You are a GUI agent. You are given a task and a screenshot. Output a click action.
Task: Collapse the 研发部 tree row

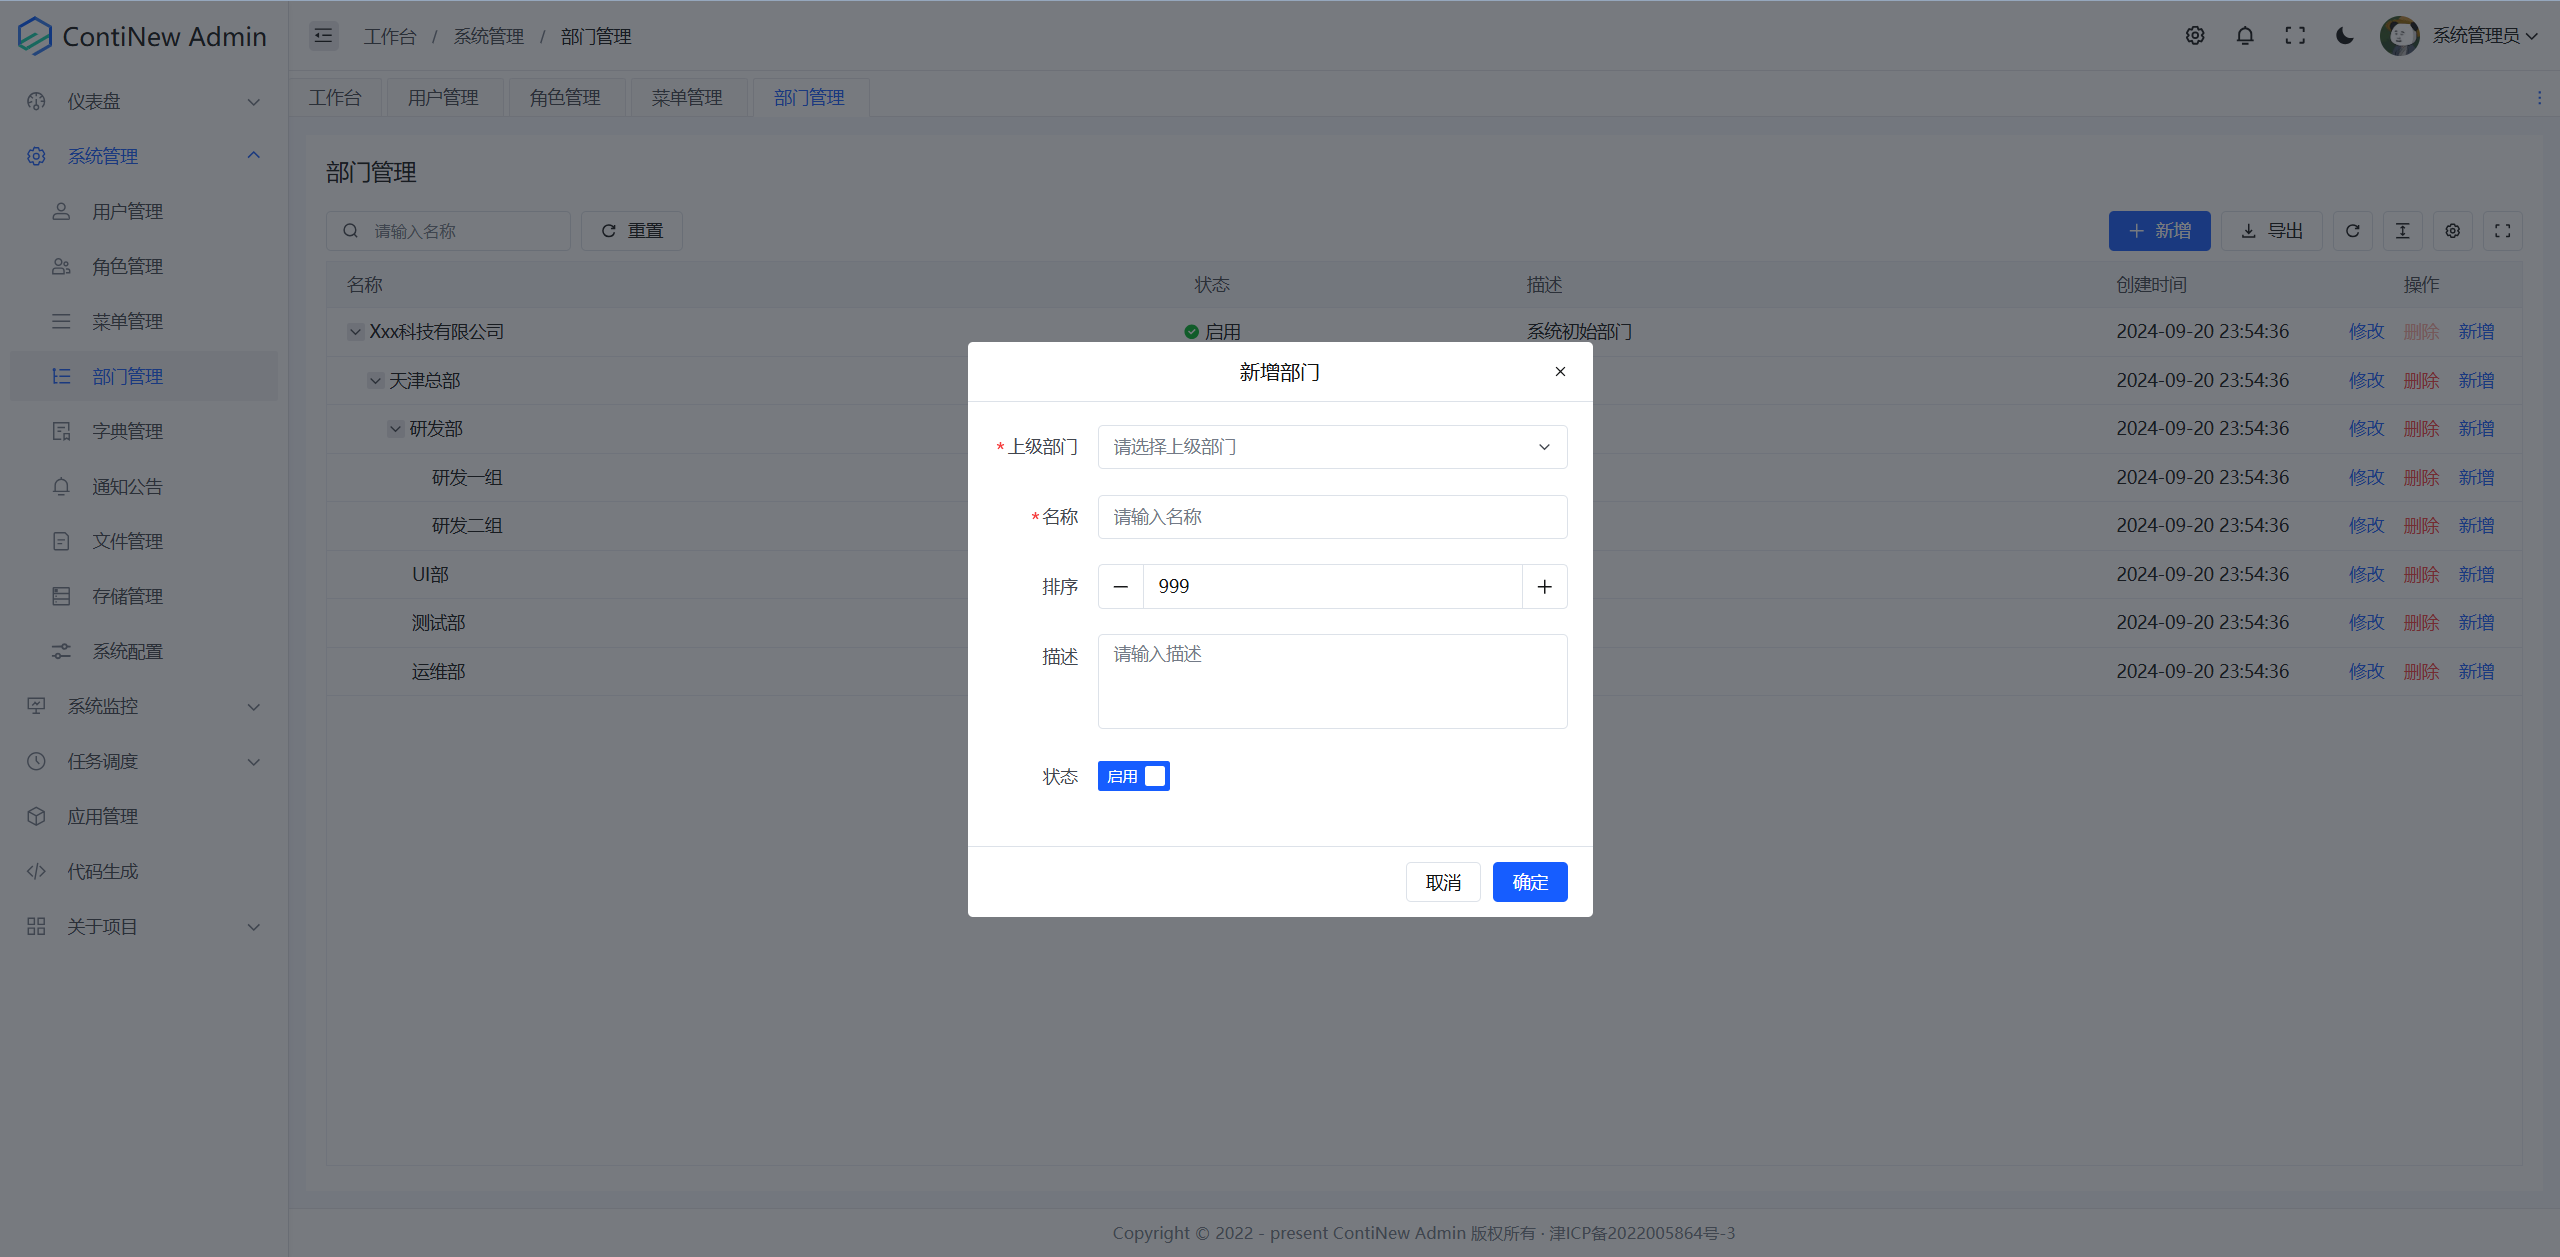396,429
